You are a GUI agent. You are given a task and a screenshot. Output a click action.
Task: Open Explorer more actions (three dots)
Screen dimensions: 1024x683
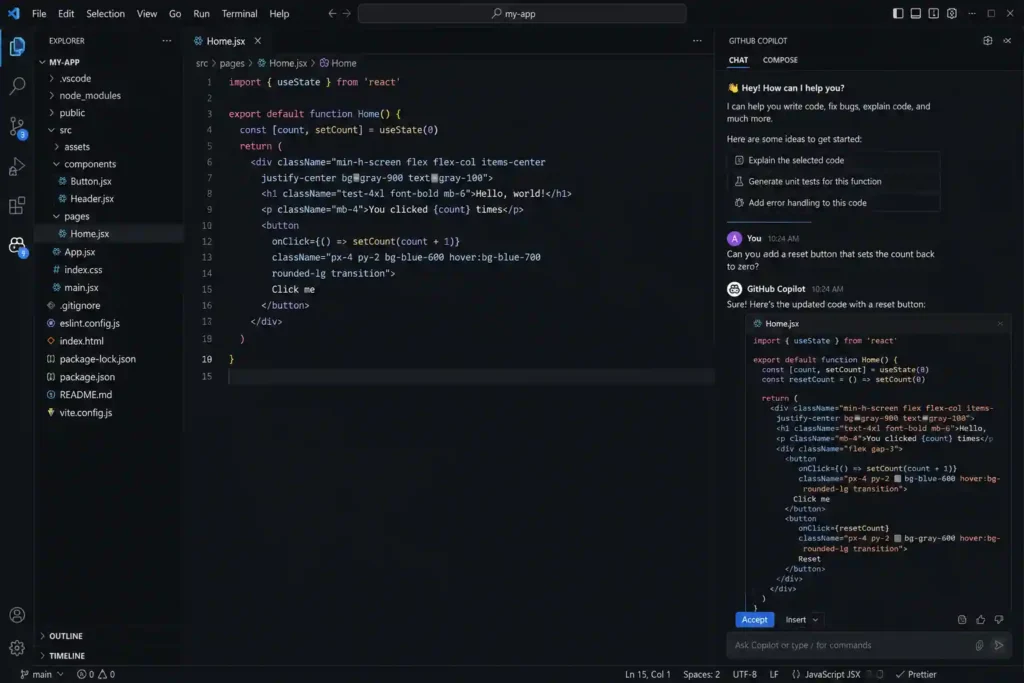click(x=167, y=40)
